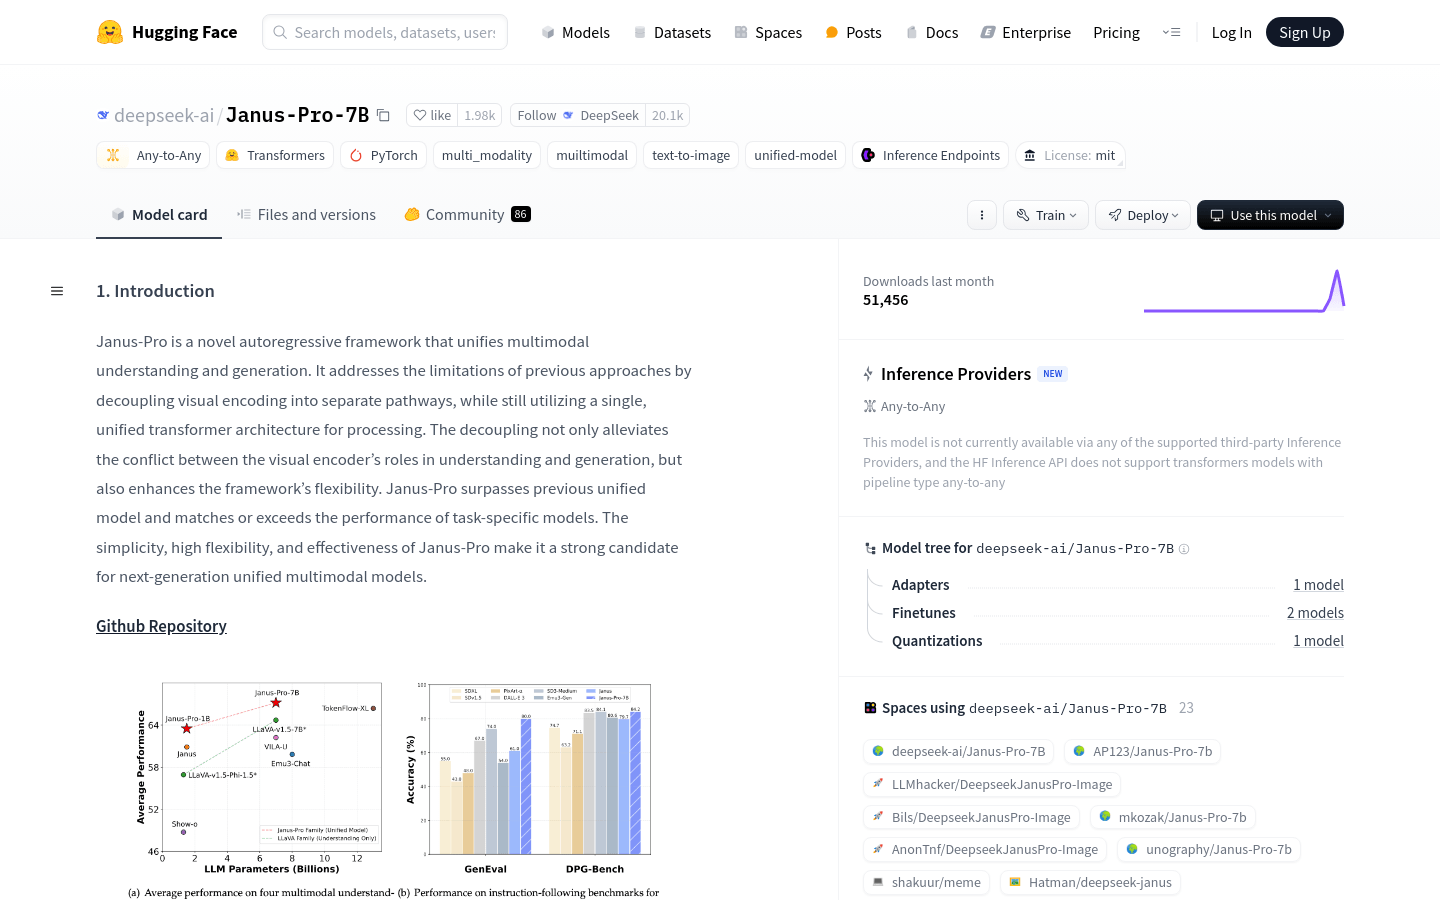Like the Janus-Pro-7B model
Image resolution: width=1440 pixels, height=900 pixels.
coord(433,115)
